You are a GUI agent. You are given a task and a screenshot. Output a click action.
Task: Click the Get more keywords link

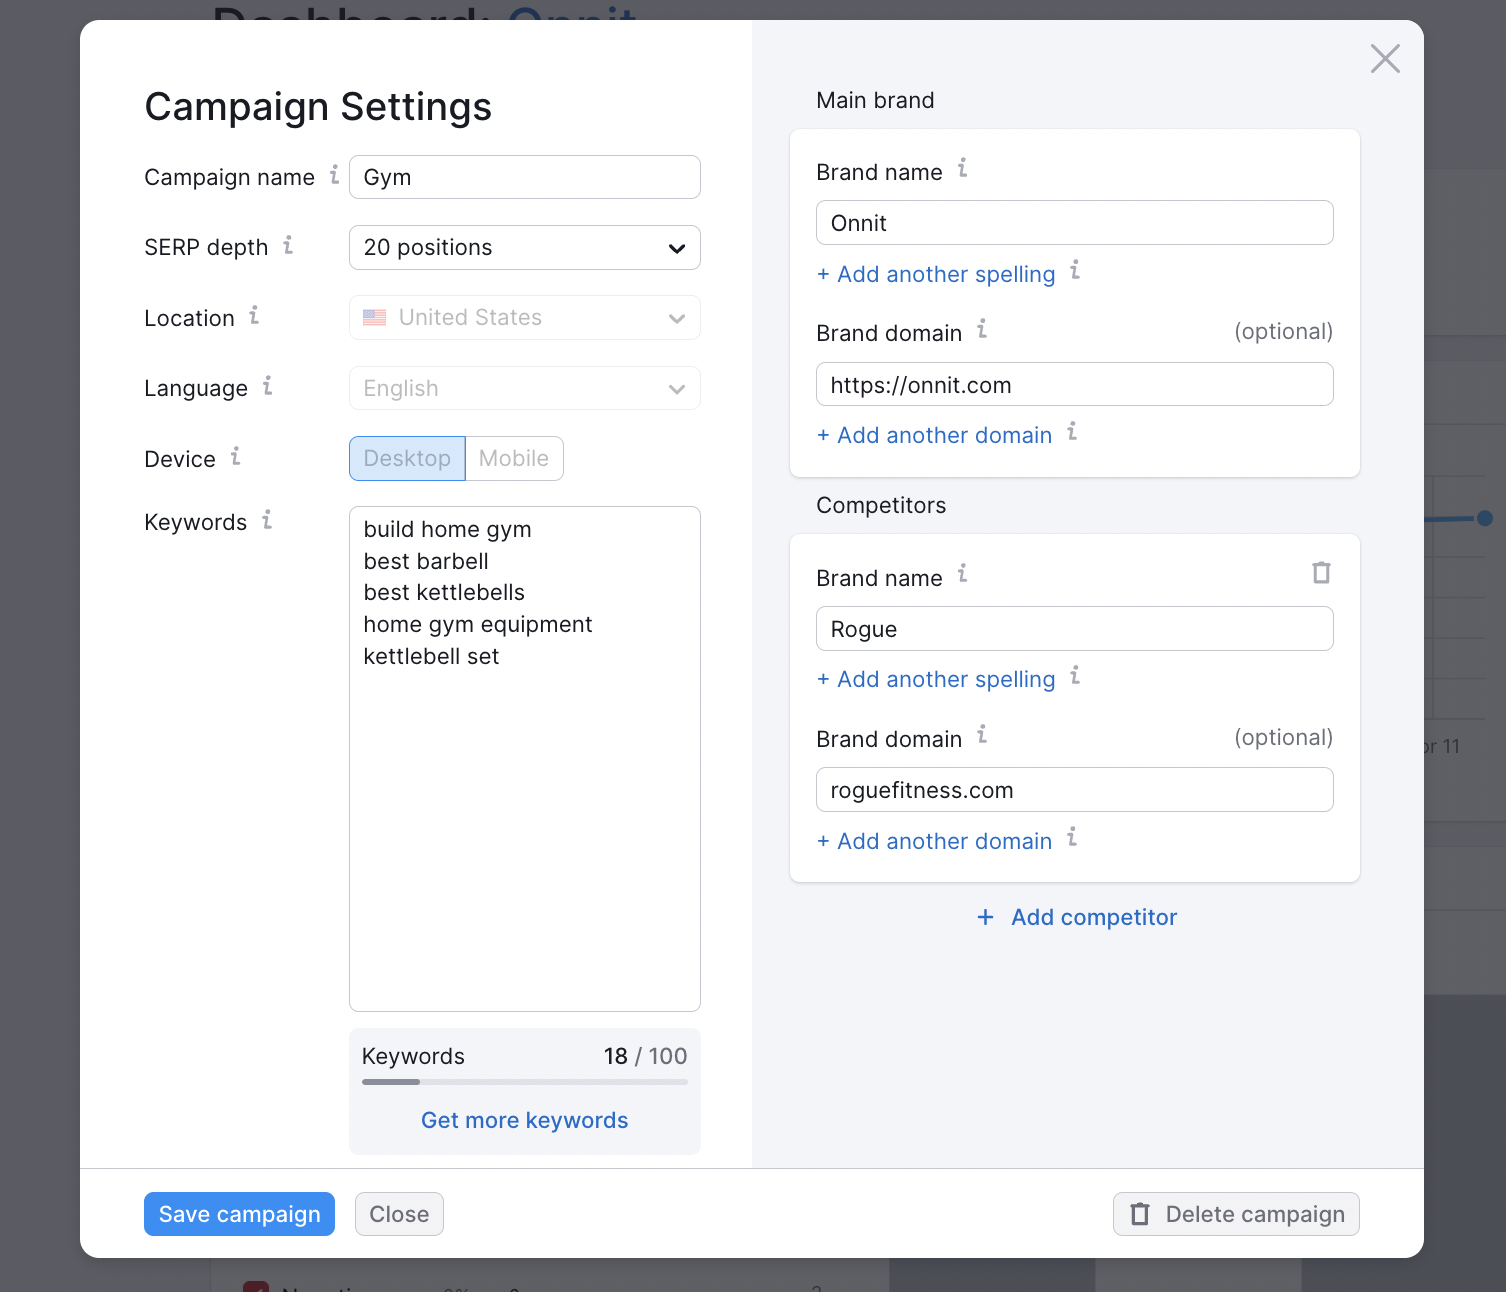[x=524, y=1120]
